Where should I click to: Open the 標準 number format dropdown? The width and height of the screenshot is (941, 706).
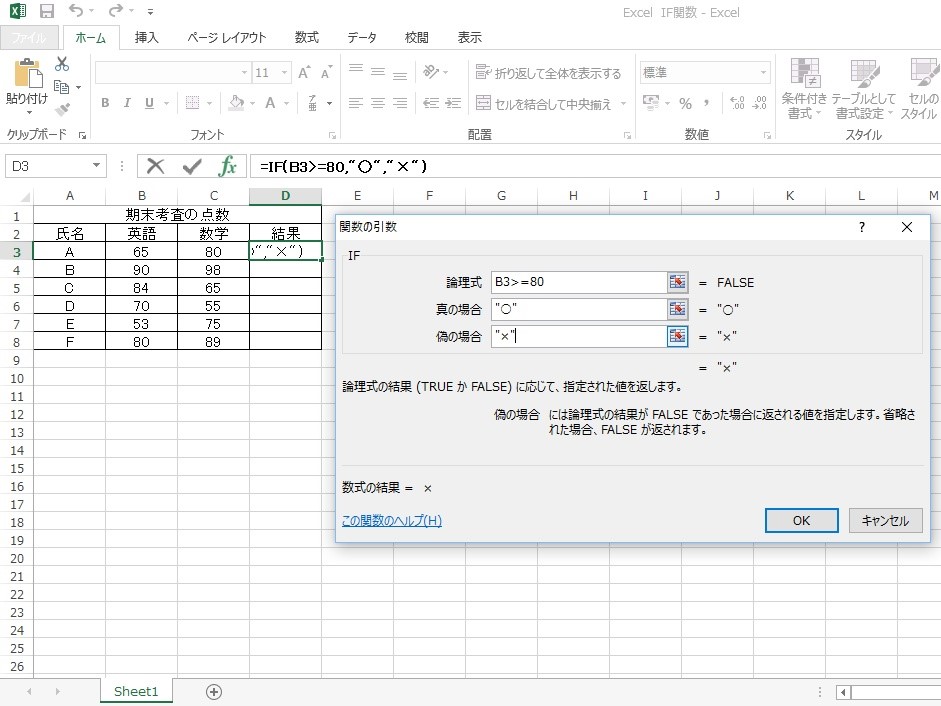[x=764, y=73]
